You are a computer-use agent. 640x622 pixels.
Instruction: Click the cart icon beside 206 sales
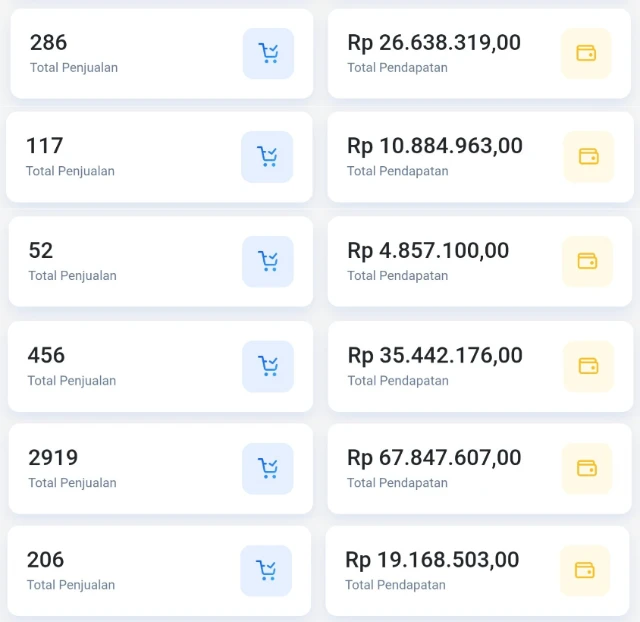(x=266, y=570)
